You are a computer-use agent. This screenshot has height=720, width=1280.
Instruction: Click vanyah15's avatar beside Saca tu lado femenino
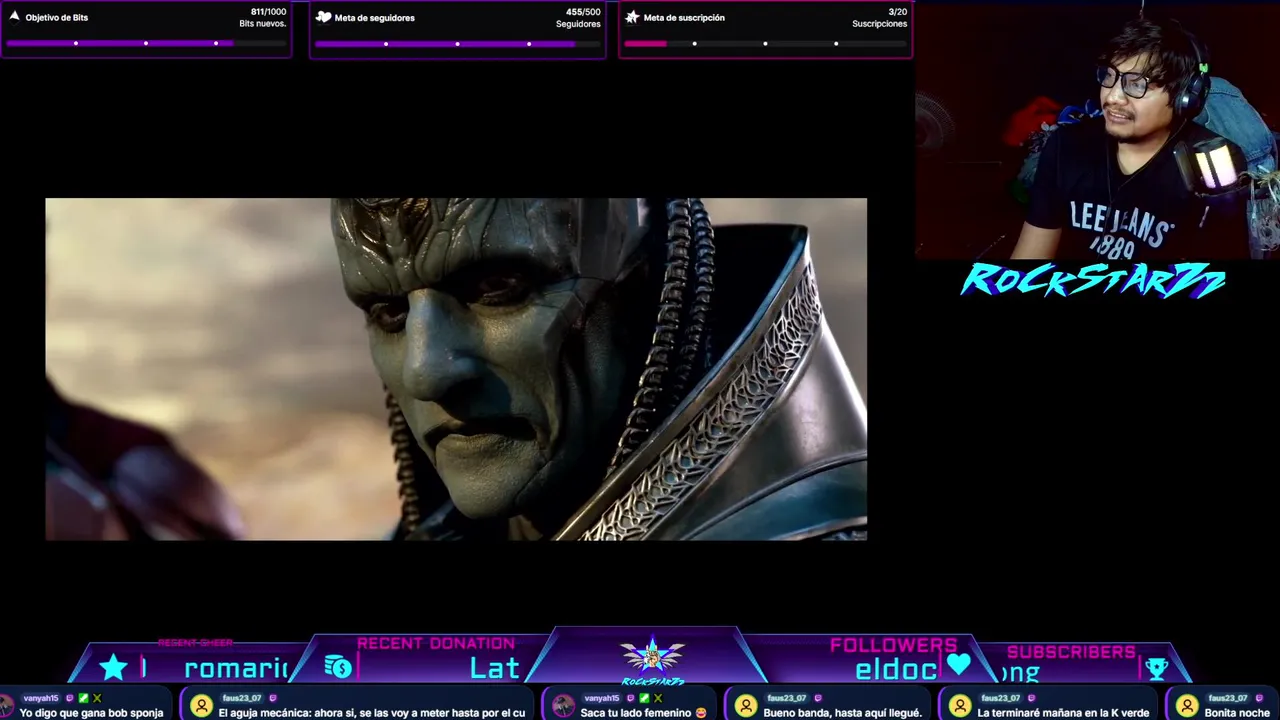click(563, 706)
